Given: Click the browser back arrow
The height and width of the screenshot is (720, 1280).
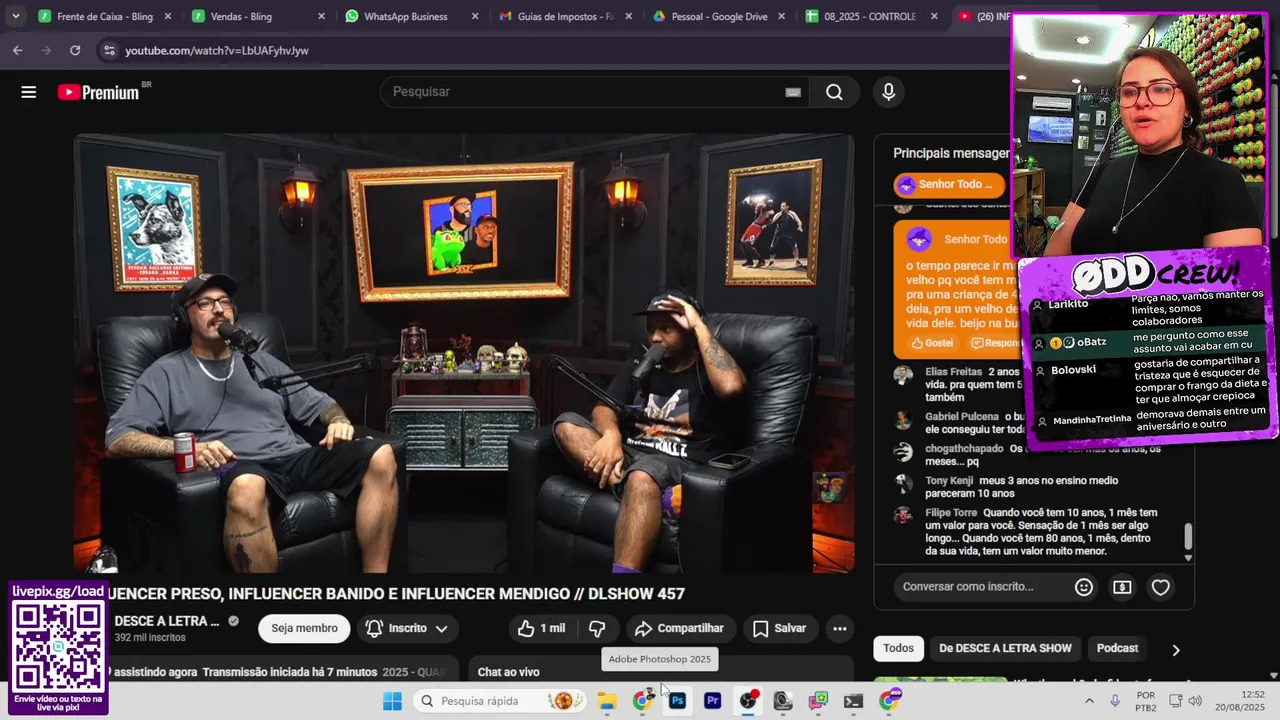Looking at the screenshot, I should click(x=18, y=50).
